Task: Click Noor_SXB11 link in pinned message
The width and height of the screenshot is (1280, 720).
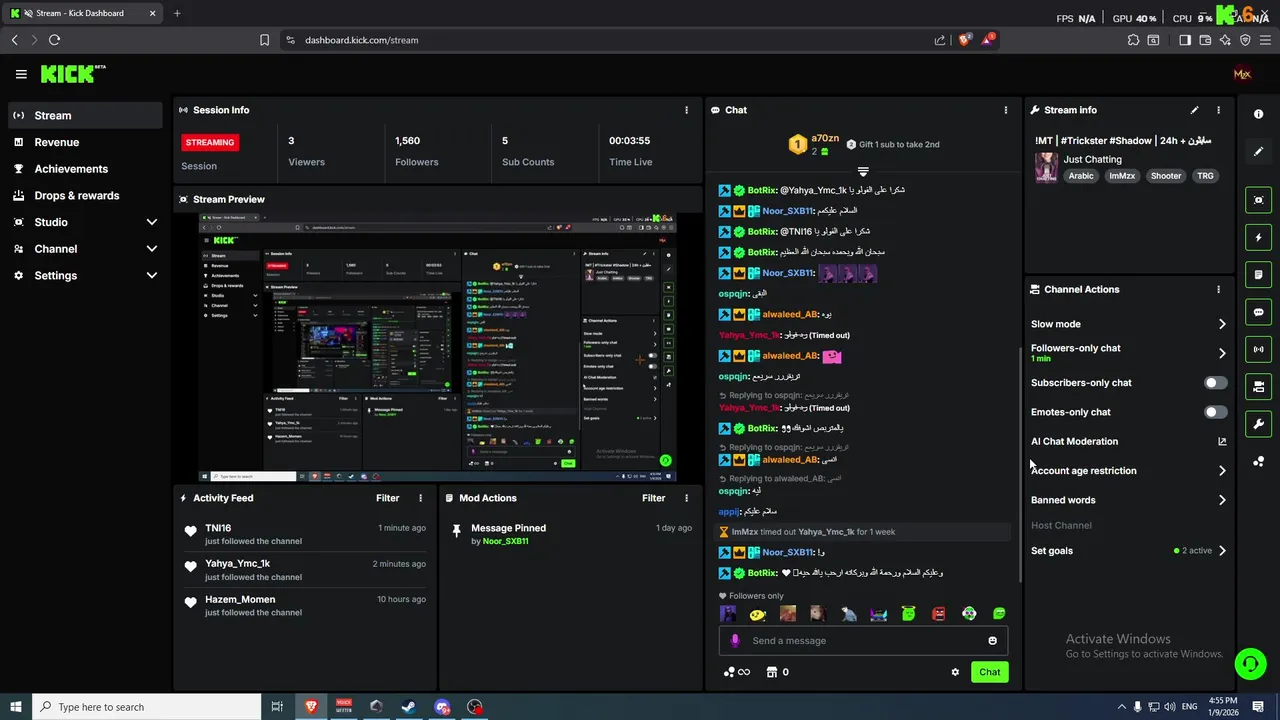Action: (505, 541)
